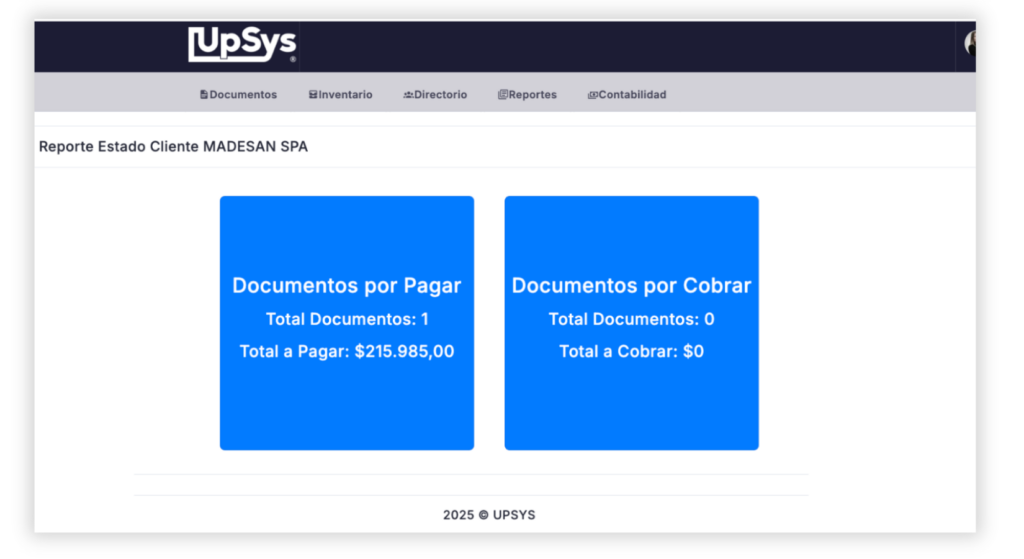Expand the Reportes menu
1024x559 pixels.
coord(532,95)
